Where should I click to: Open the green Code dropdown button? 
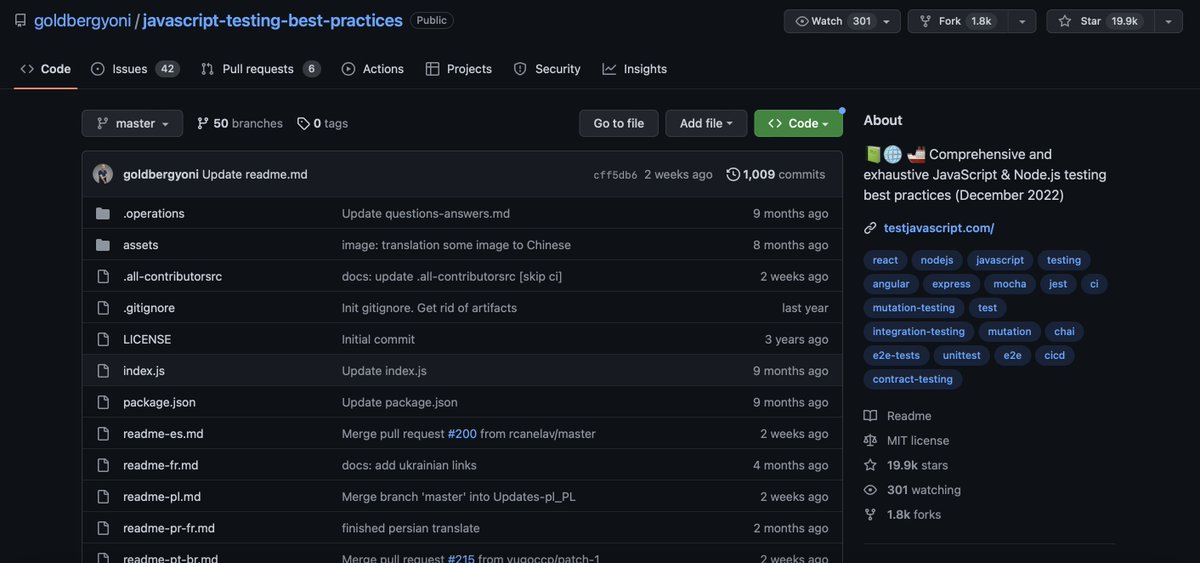pyautogui.click(x=798, y=123)
